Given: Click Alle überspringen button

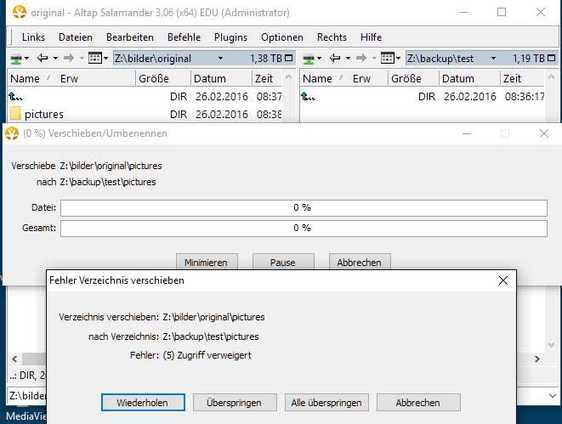Looking at the screenshot, I should coord(326,402).
